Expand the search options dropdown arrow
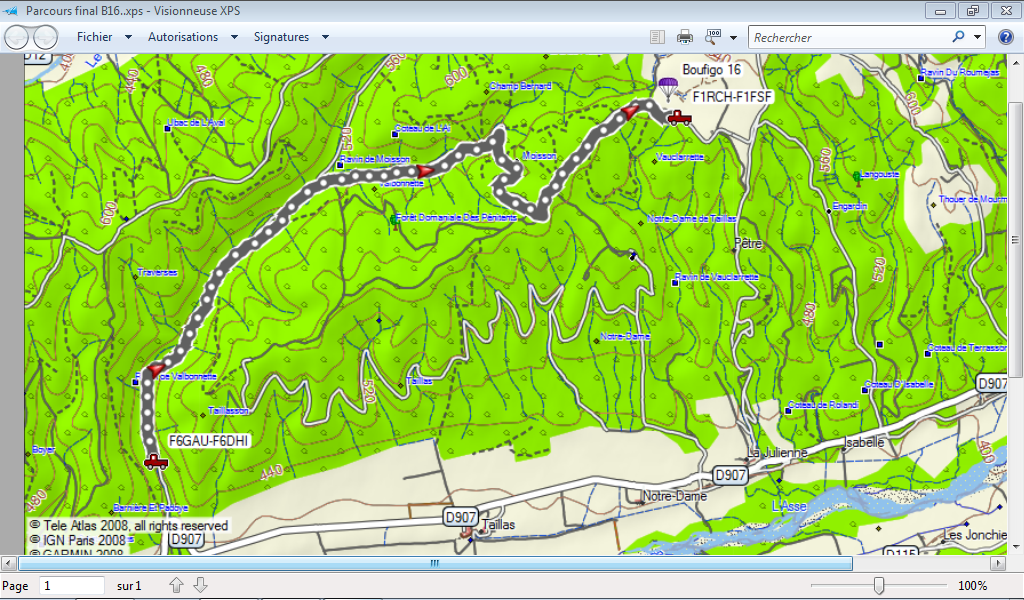Screen dimensions: 1024x600 (x=977, y=37)
